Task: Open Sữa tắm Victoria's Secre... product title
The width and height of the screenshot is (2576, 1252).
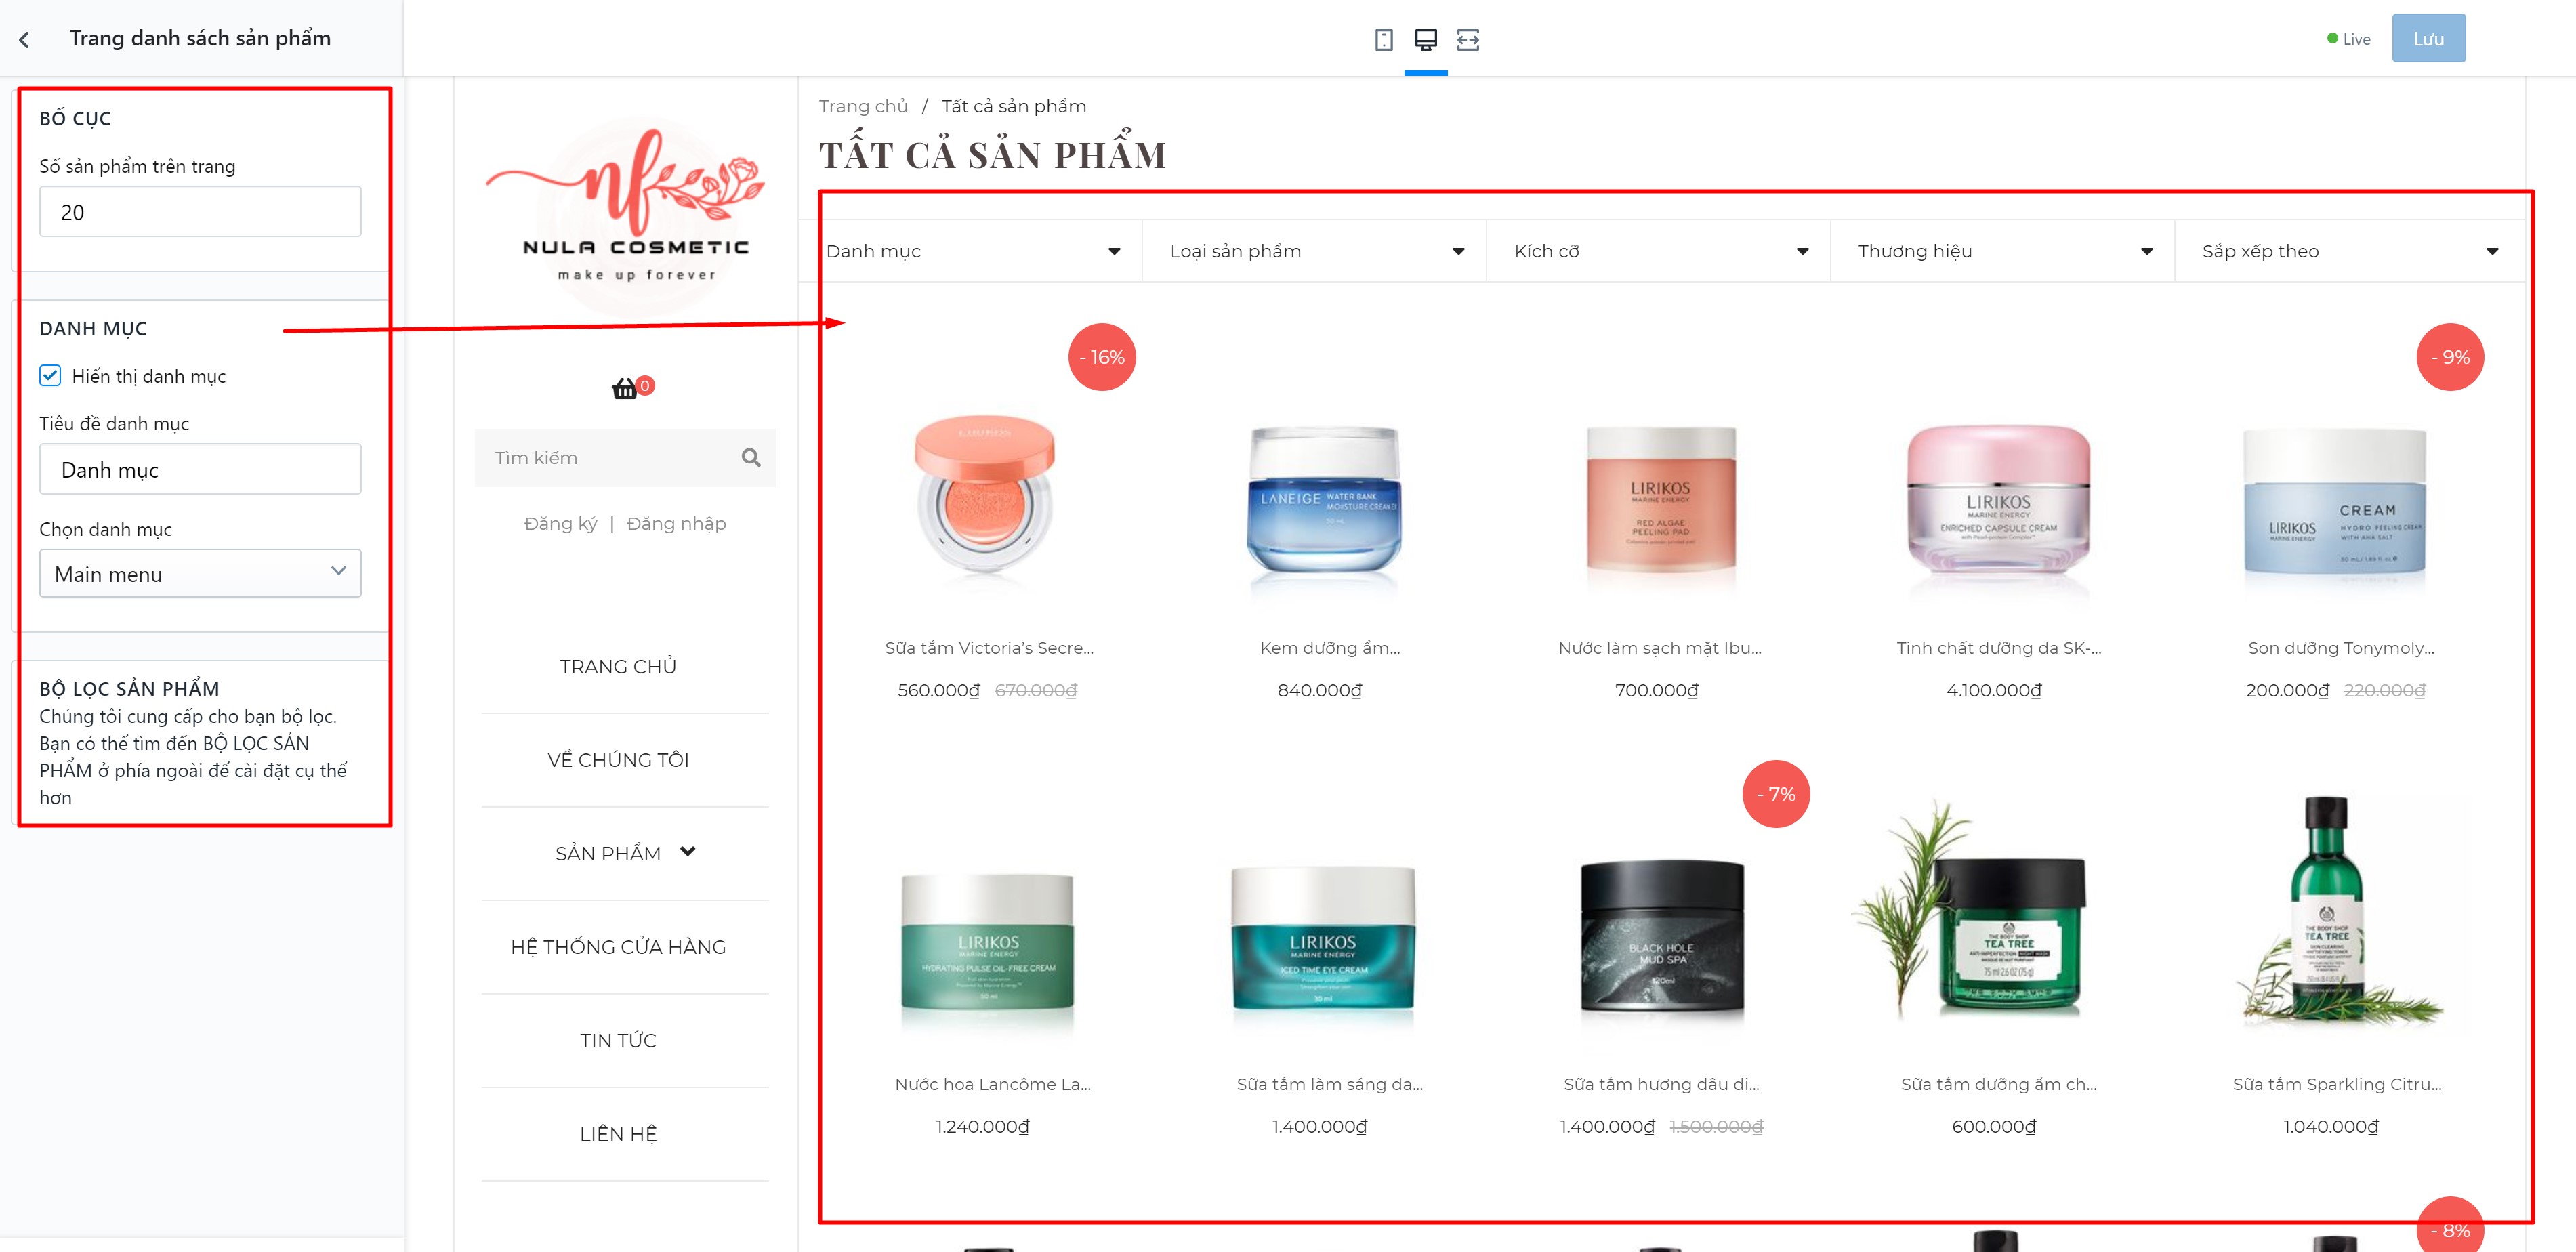Action: click(989, 648)
